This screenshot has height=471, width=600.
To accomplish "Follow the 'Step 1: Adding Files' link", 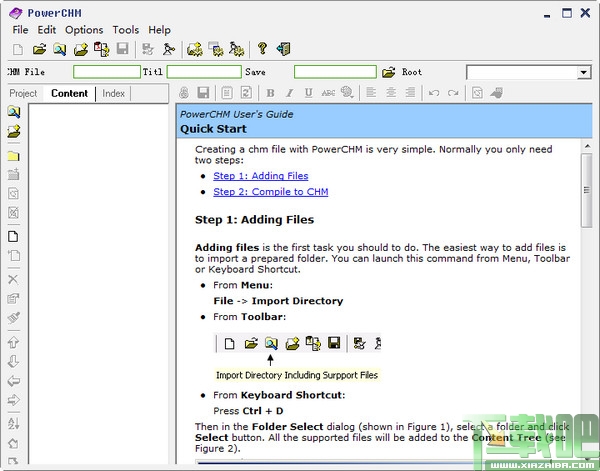I will 261,176.
